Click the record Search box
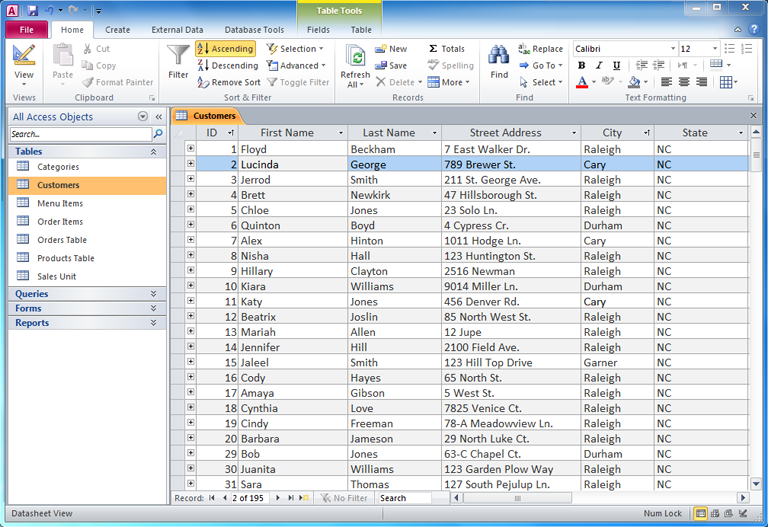Viewport: 768px width, 527px height. click(x=404, y=498)
